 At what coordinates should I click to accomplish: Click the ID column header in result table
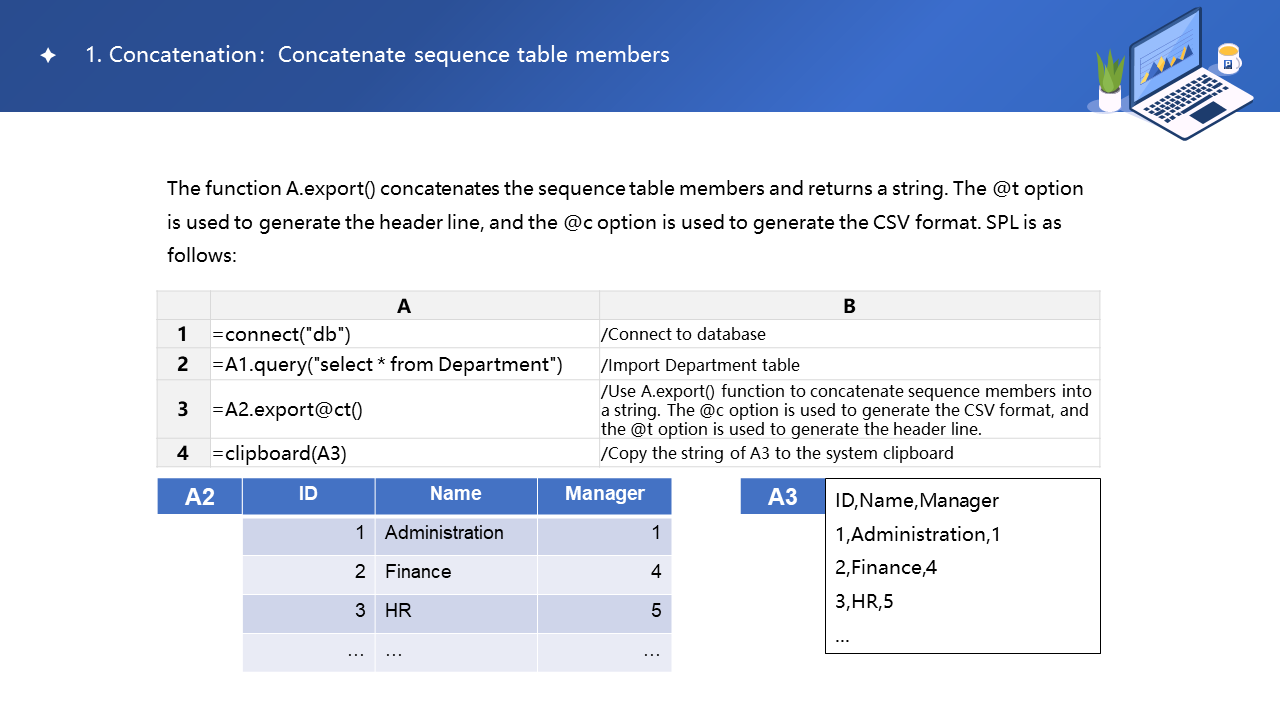point(308,494)
